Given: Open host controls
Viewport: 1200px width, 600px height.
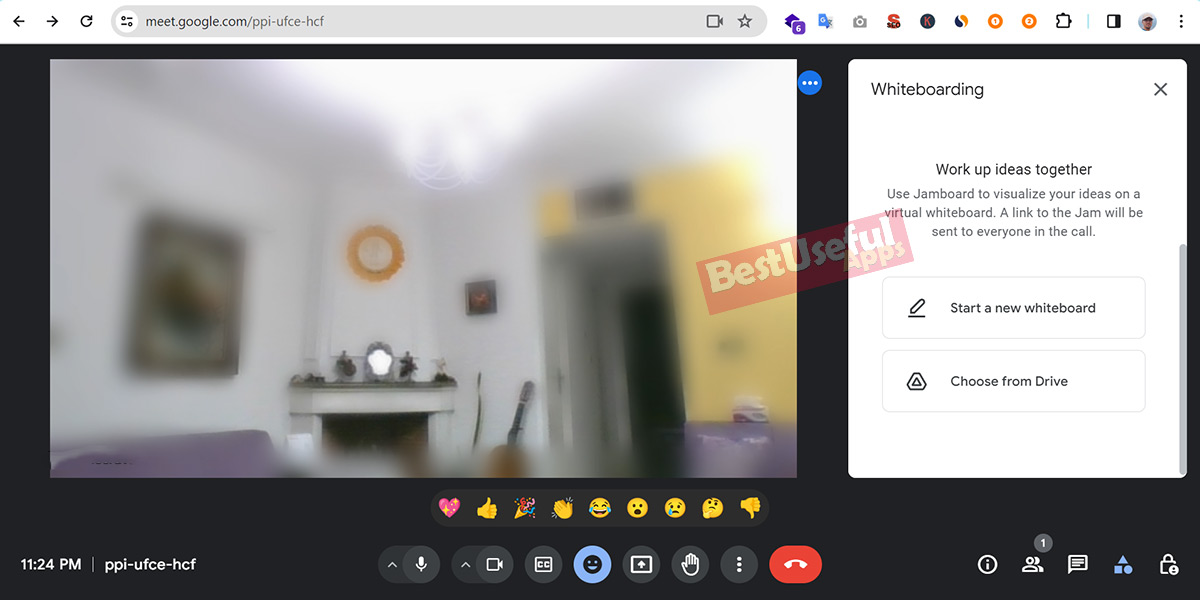Looking at the screenshot, I should tap(1167, 564).
